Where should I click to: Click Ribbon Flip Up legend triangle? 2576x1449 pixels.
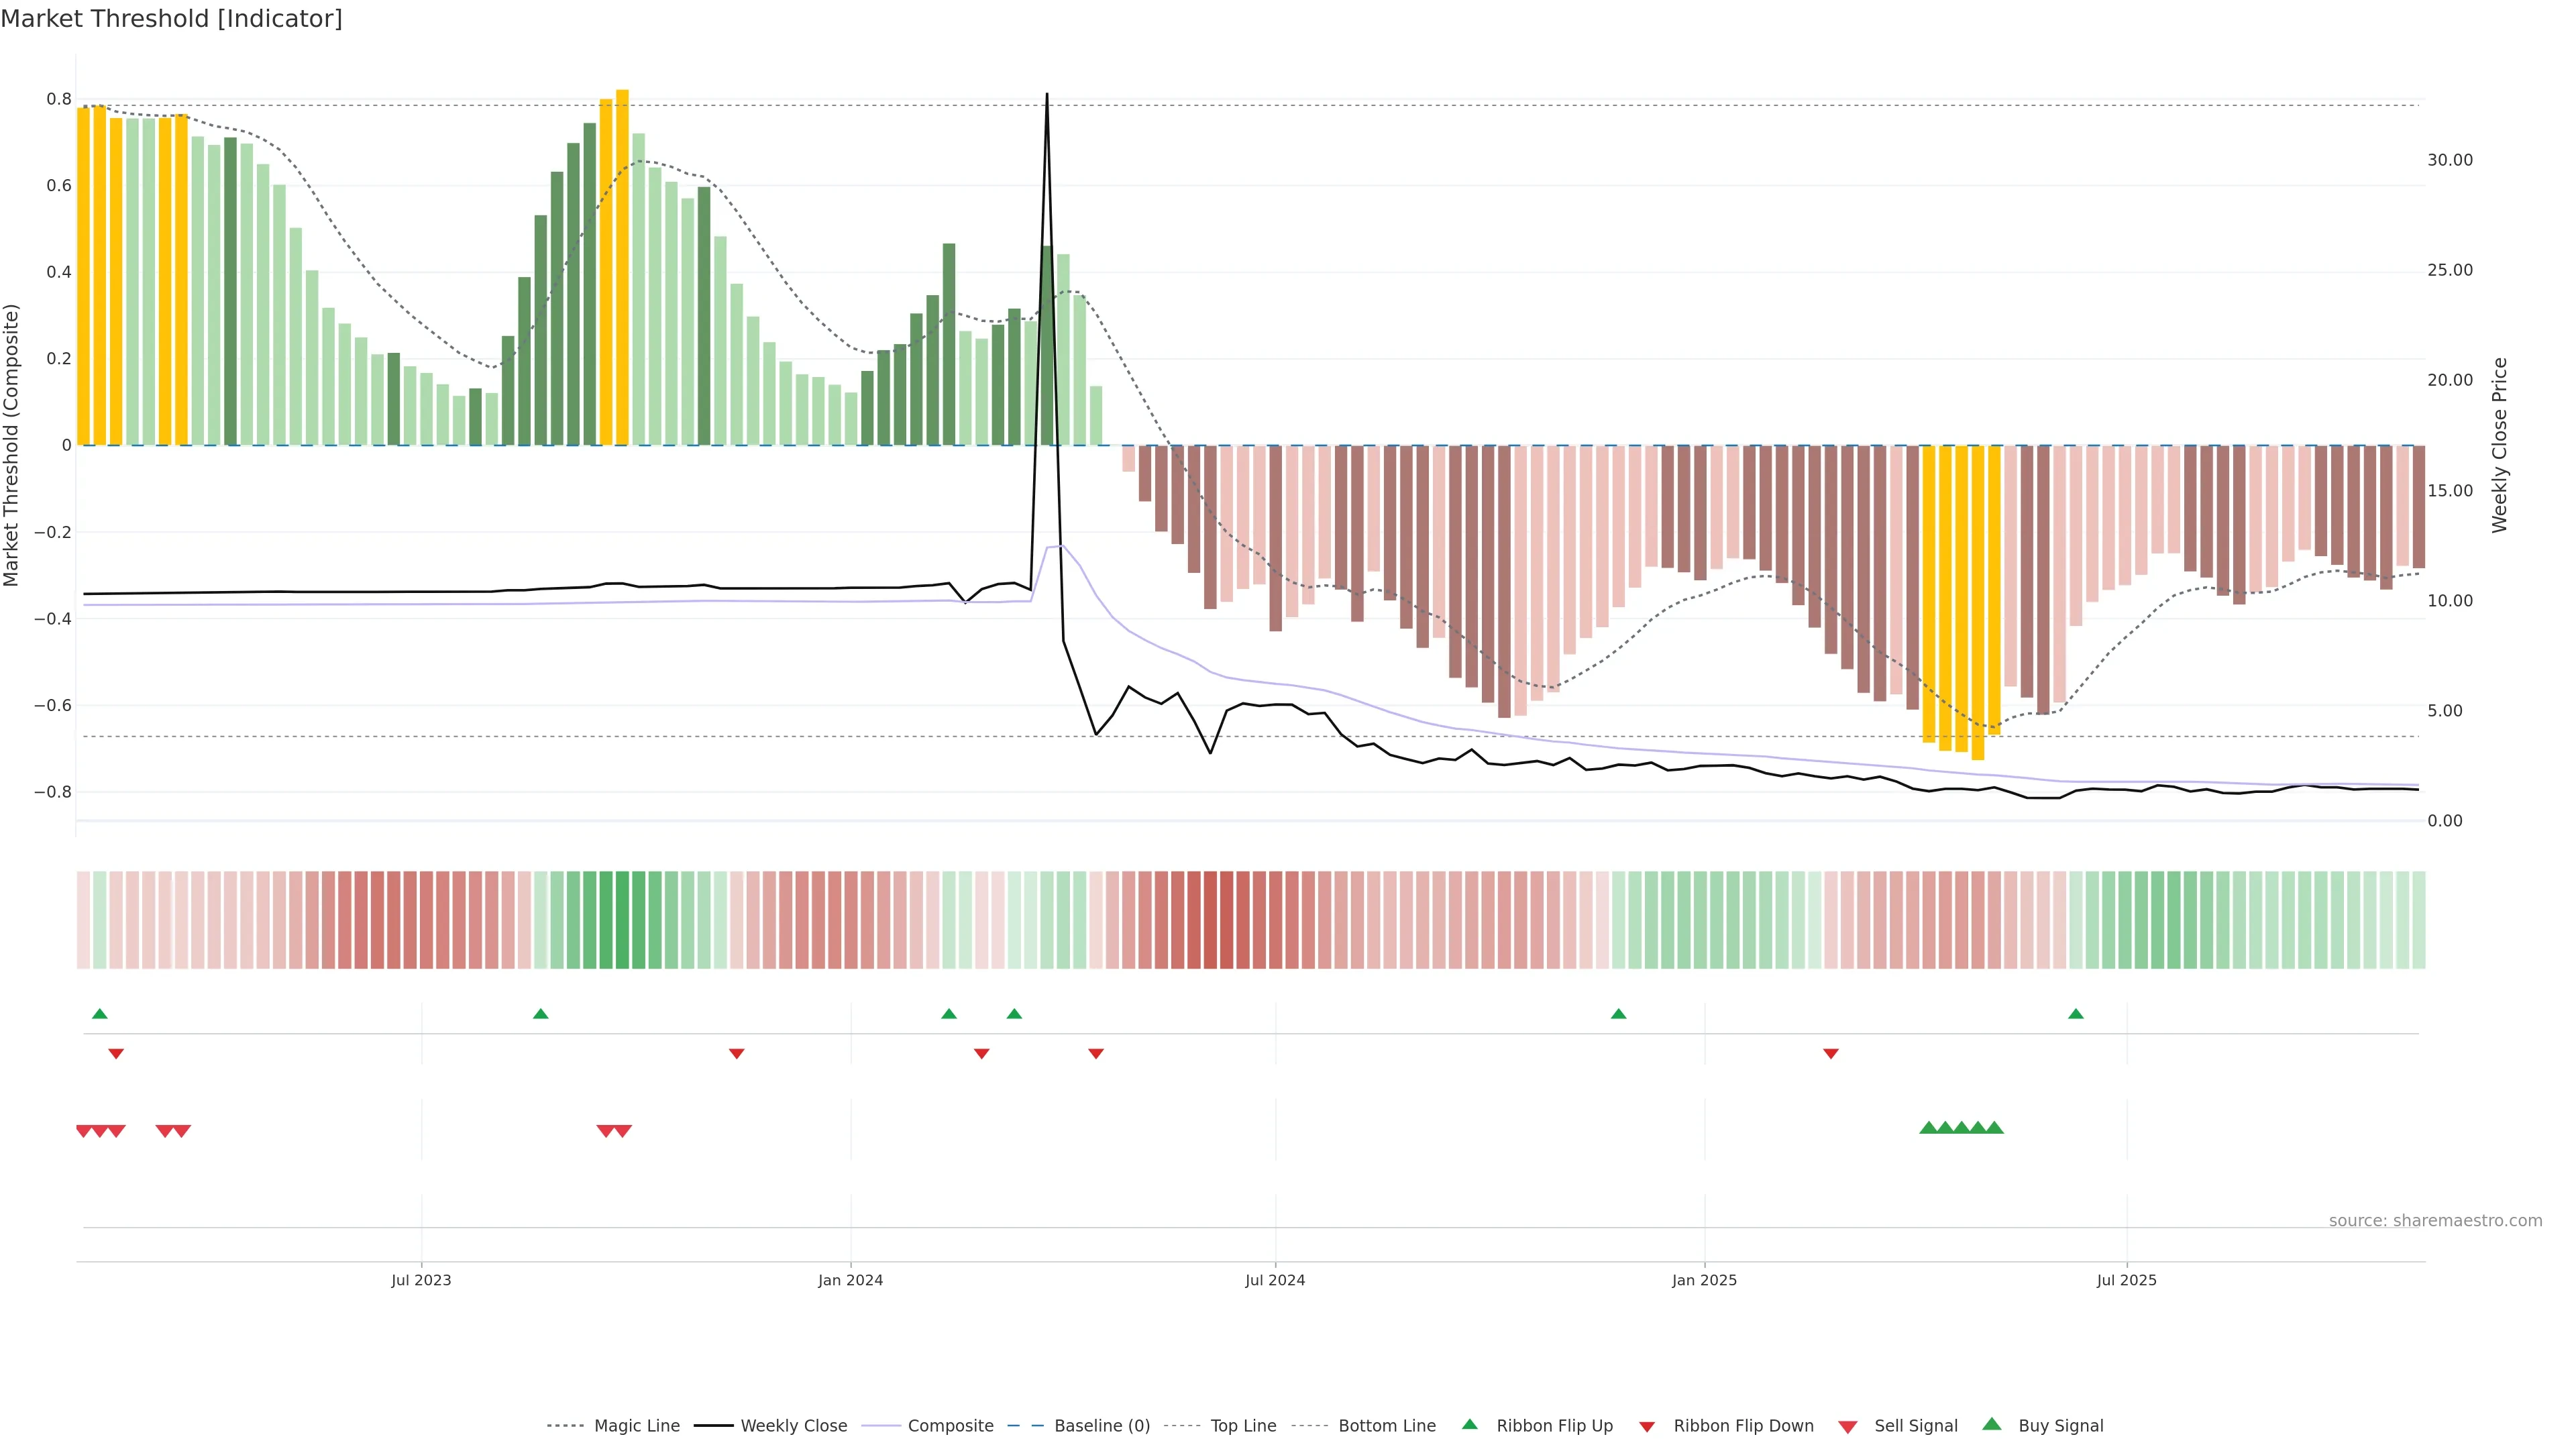pos(1469,1424)
